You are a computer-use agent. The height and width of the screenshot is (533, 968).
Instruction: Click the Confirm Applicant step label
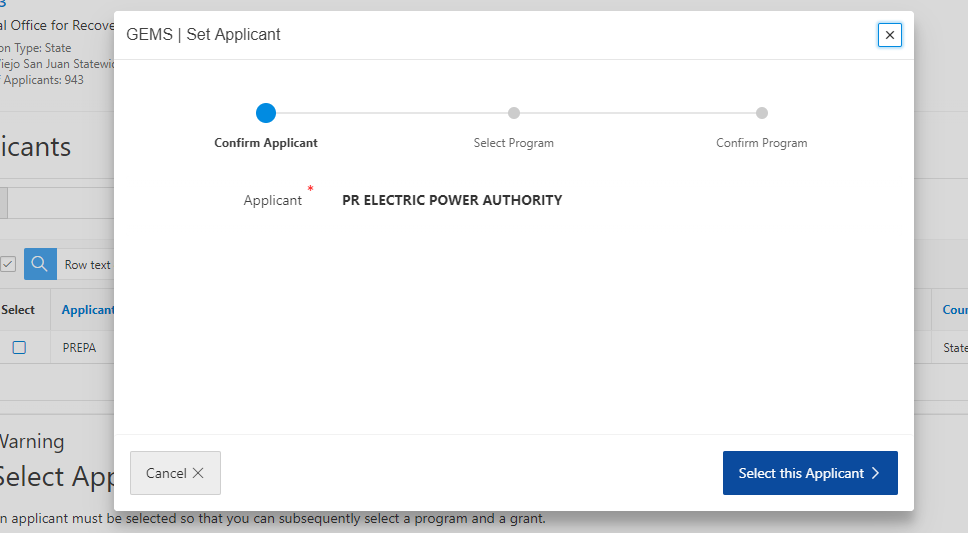(266, 143)
